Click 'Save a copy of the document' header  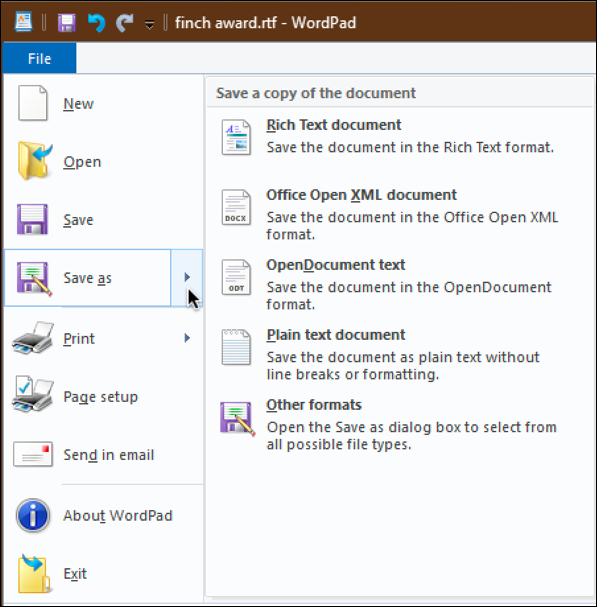[x=316, y=93]
